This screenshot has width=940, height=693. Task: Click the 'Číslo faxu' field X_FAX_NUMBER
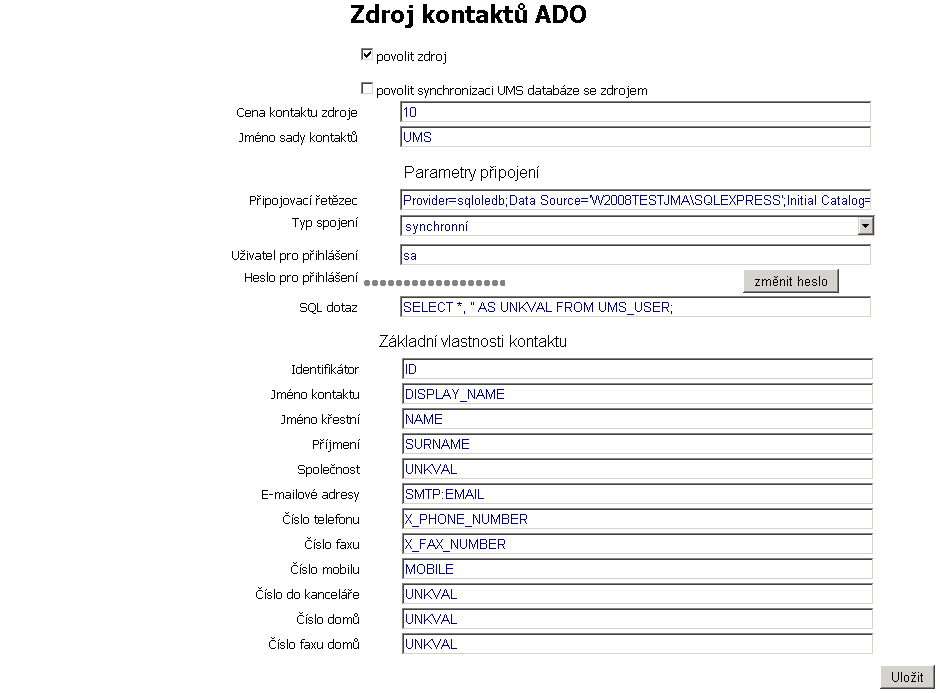pyautogui.click(x=637, y=544)
